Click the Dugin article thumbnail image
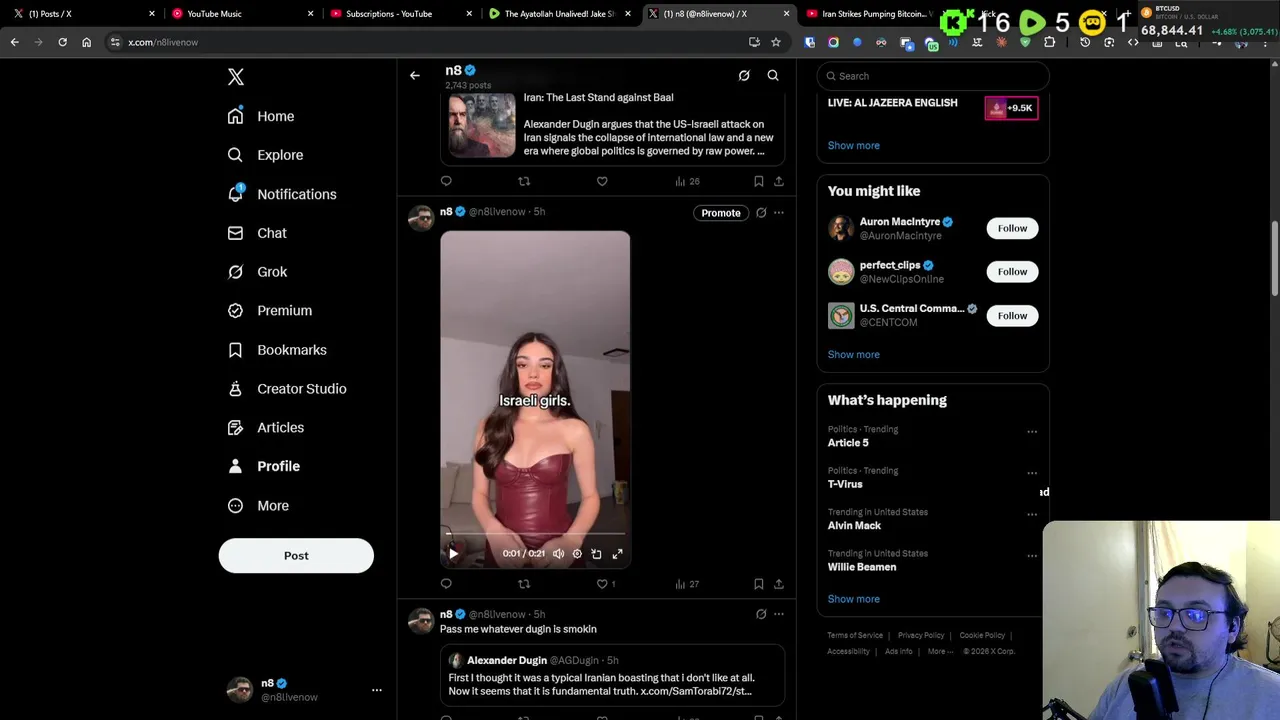This screenshot has width=1280, height=720. 482,125
